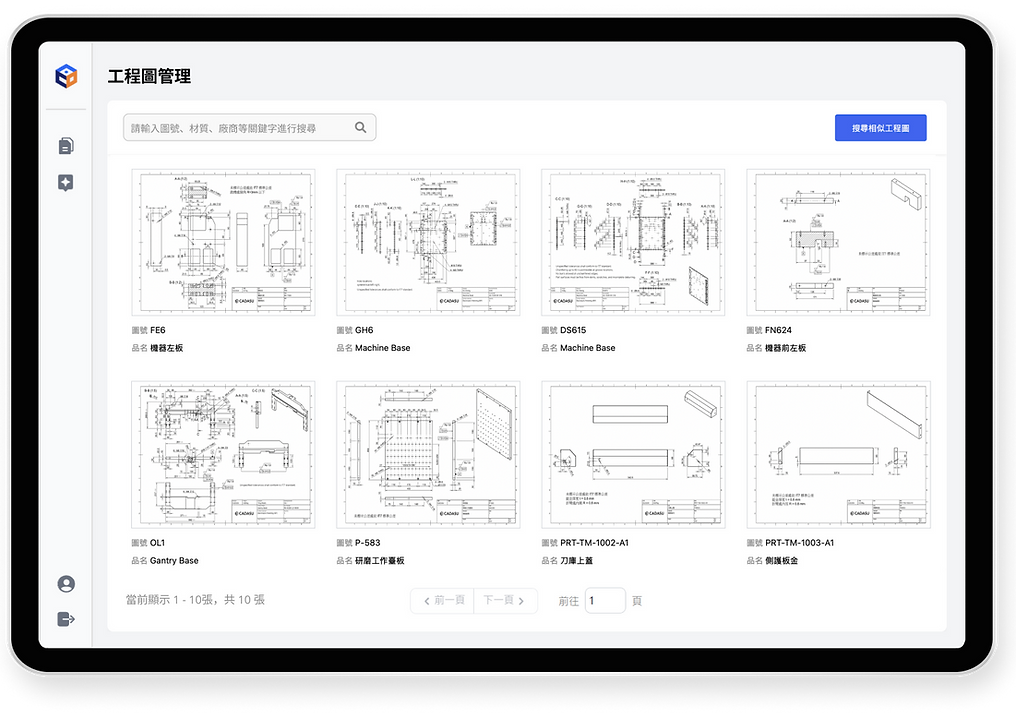Click the drawing number text FE6
1016x718 pixels.
(157, 330)
